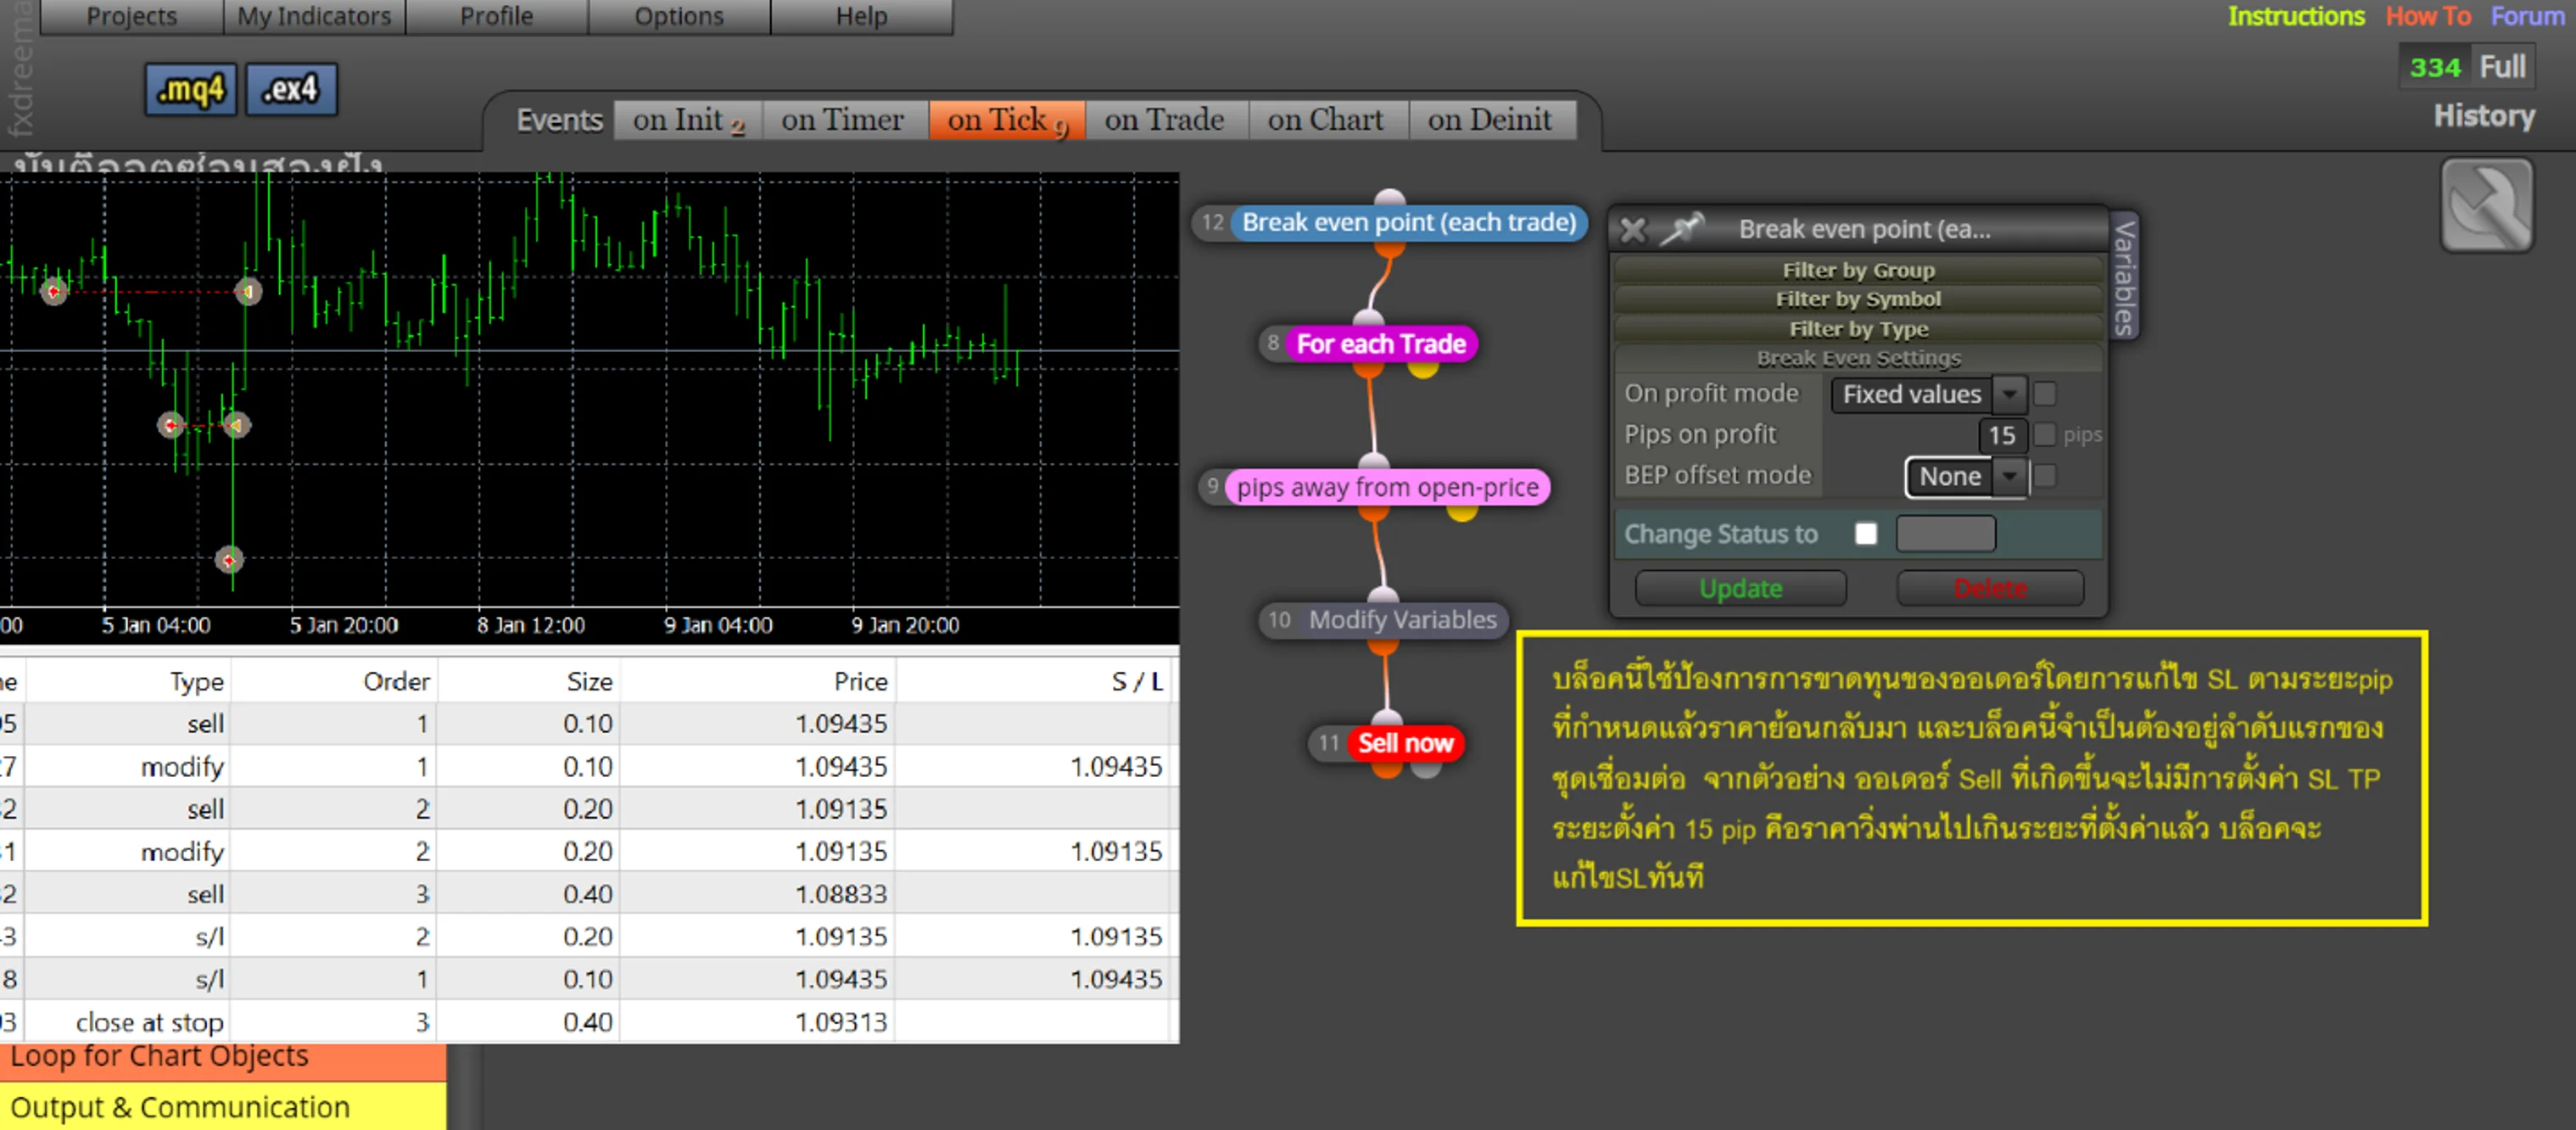Viewport: 2576px width, 1130px height.
Task: Switch to the on Init events tab
Action: pyautogui.click(x=688, y=120)
